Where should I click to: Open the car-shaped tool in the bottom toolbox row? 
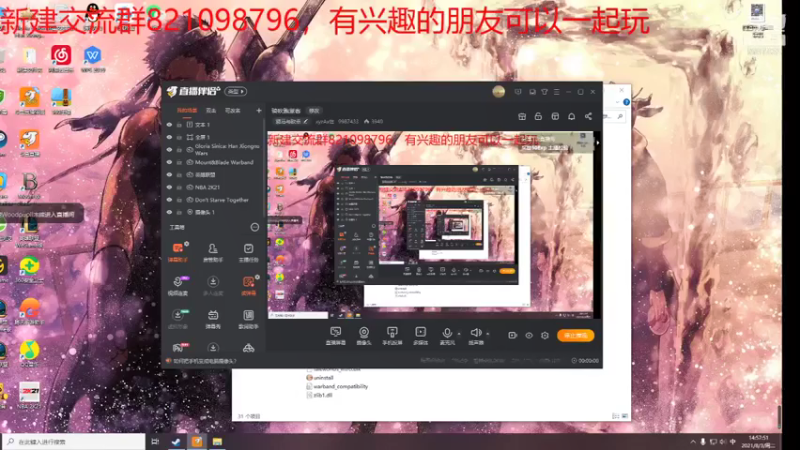coord(248,348)
